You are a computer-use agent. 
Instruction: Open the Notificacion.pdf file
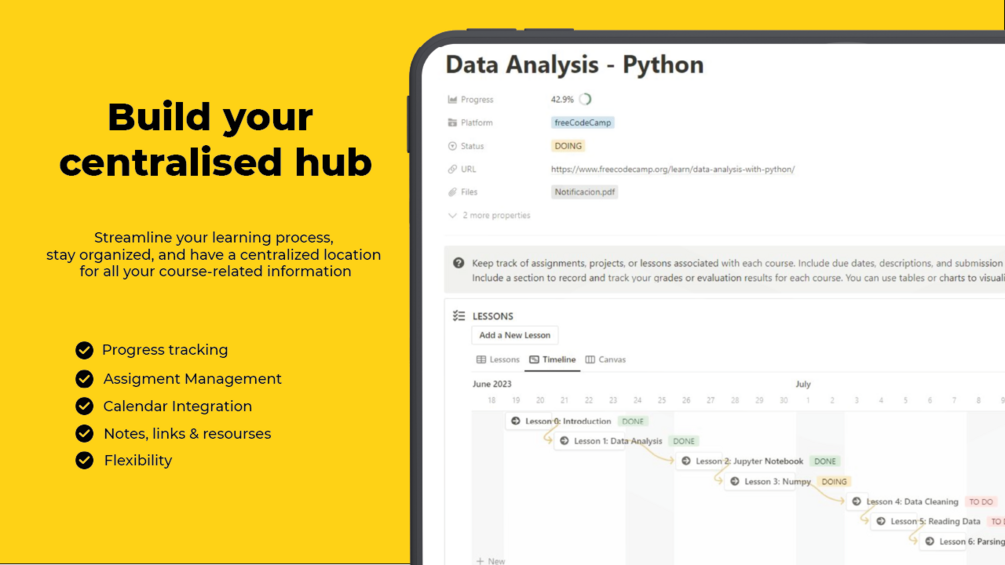click(585, 192)
